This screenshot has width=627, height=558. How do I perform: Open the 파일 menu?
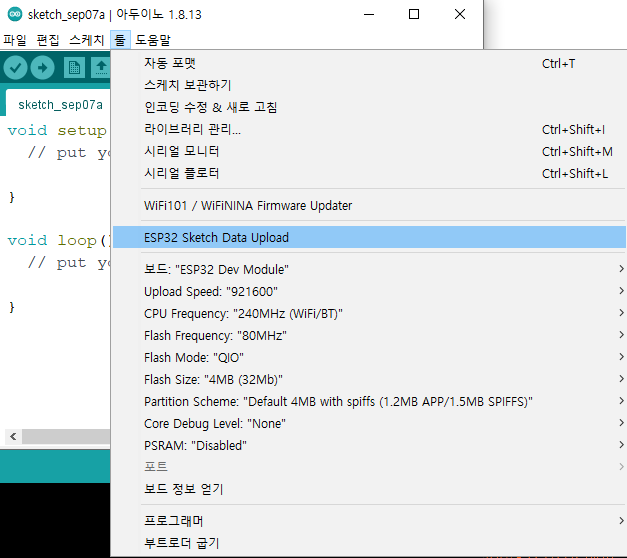point(15,40)
